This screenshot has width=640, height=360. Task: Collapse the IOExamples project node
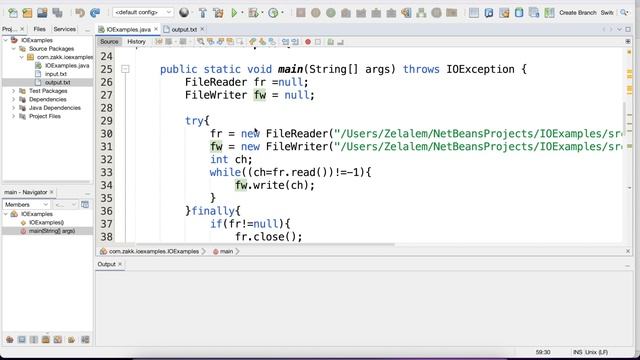coord(6,40)
